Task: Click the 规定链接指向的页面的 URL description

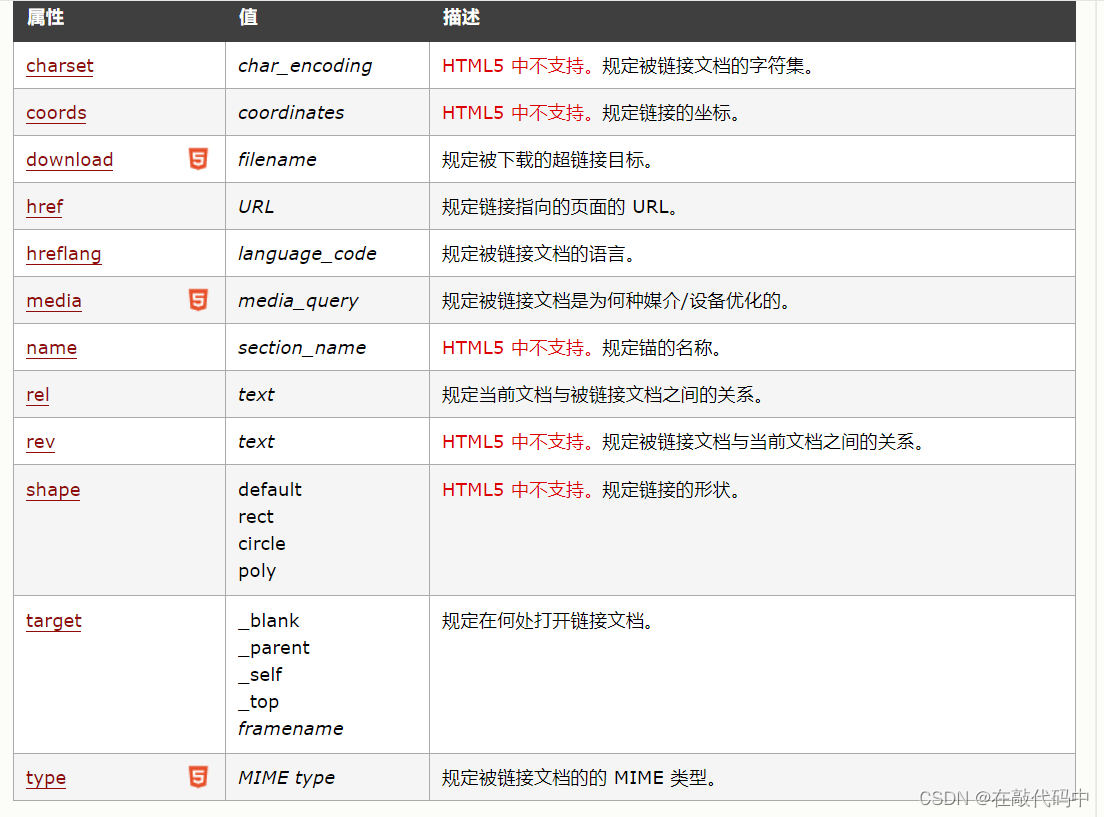Action: pos(560,207)
